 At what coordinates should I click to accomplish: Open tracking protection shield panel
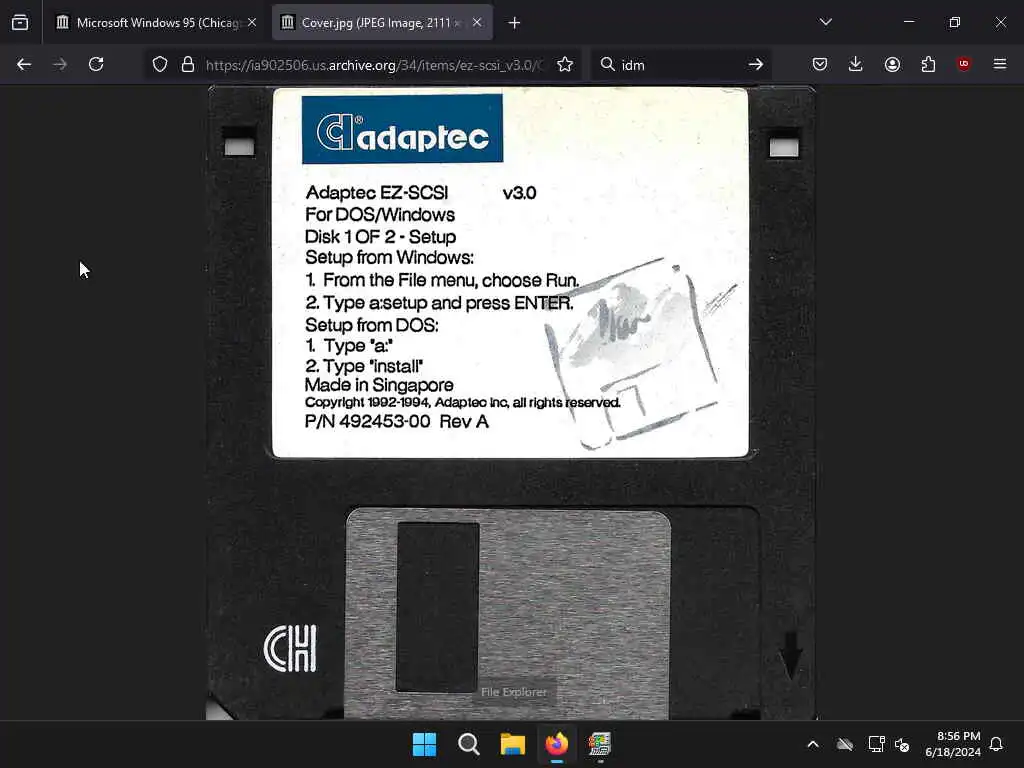pyautogui.click(x=160, y=64)
